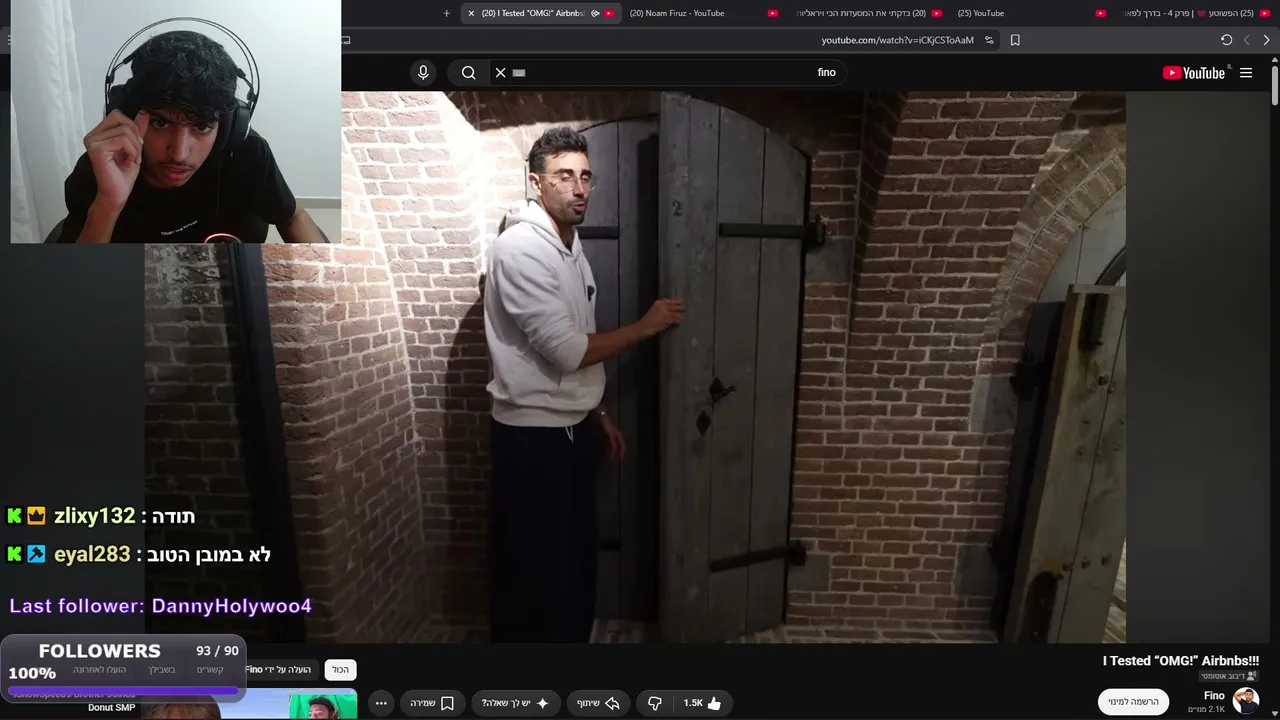Reload the page

1226,40
